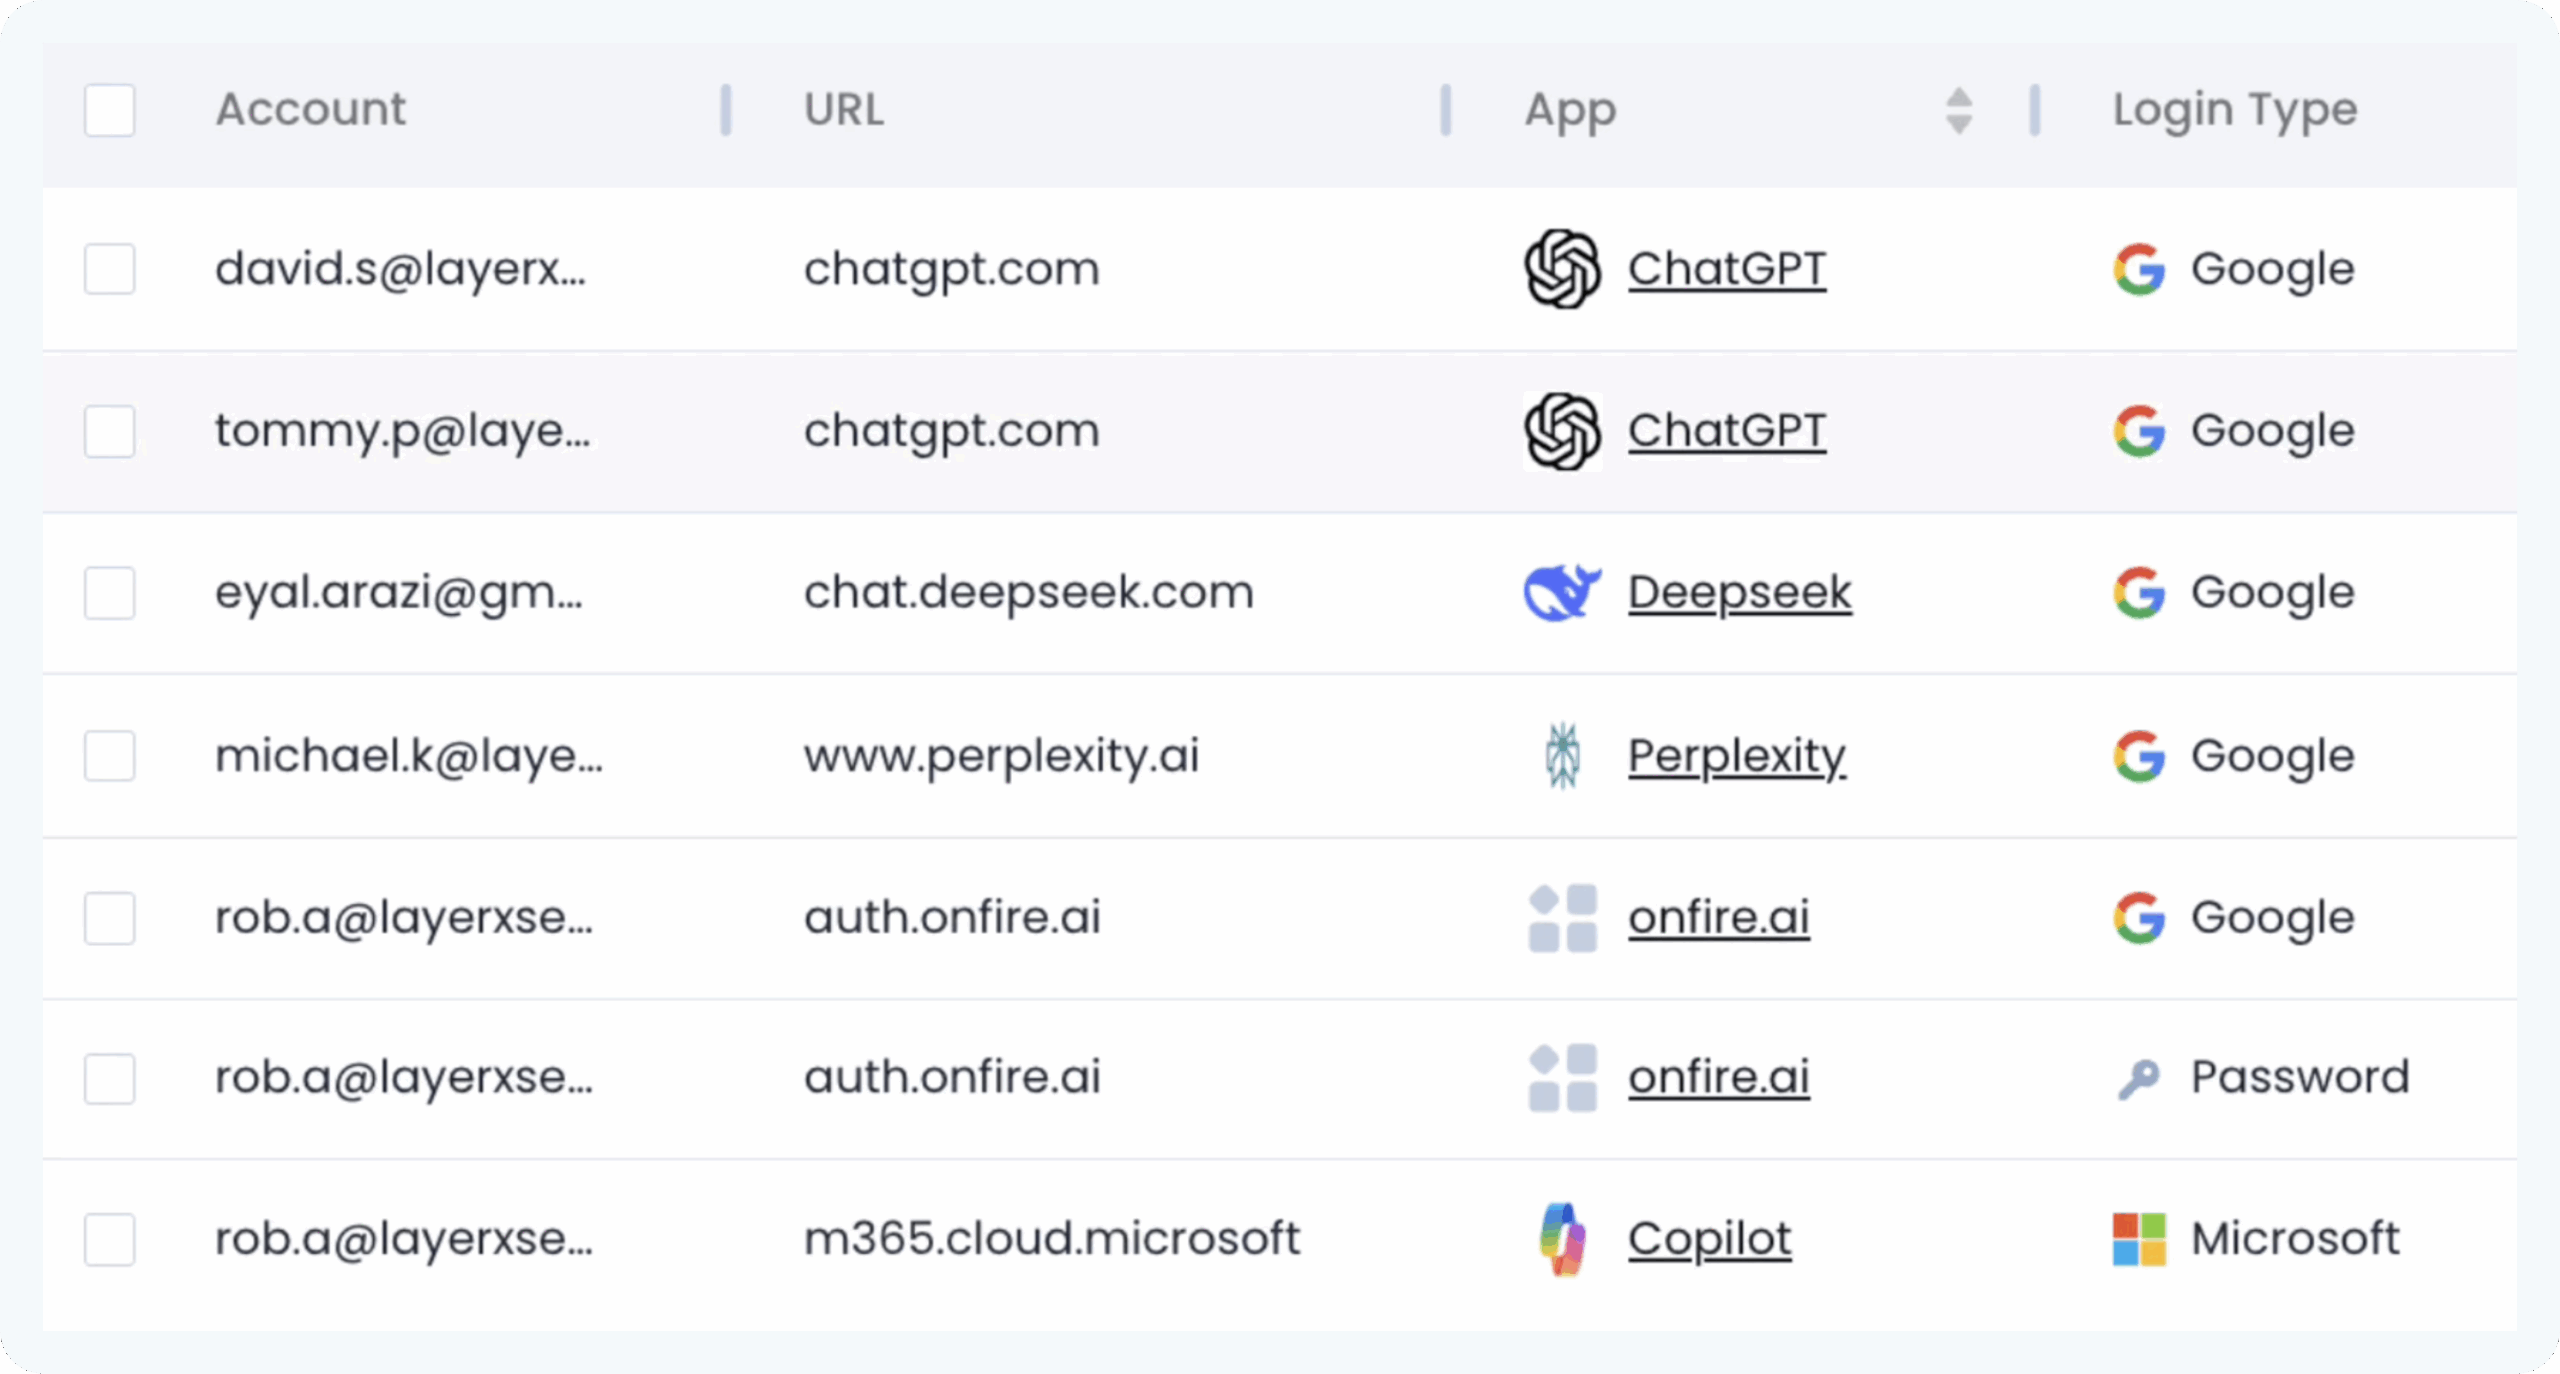The image size is (2560, 1374).
Task: Toggle the select-all checkbox in header
Action: pyautogui.click(x=110, y=110)
